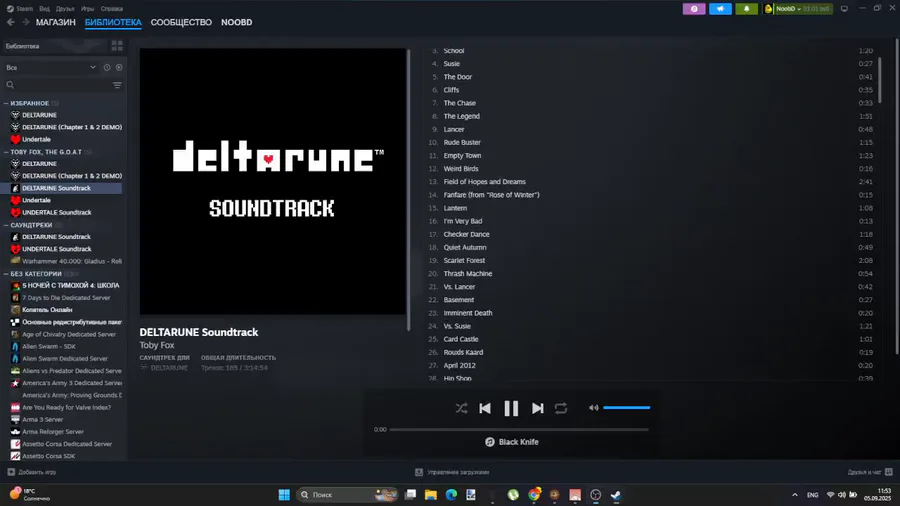Open the Вид menu

[44, 9]
